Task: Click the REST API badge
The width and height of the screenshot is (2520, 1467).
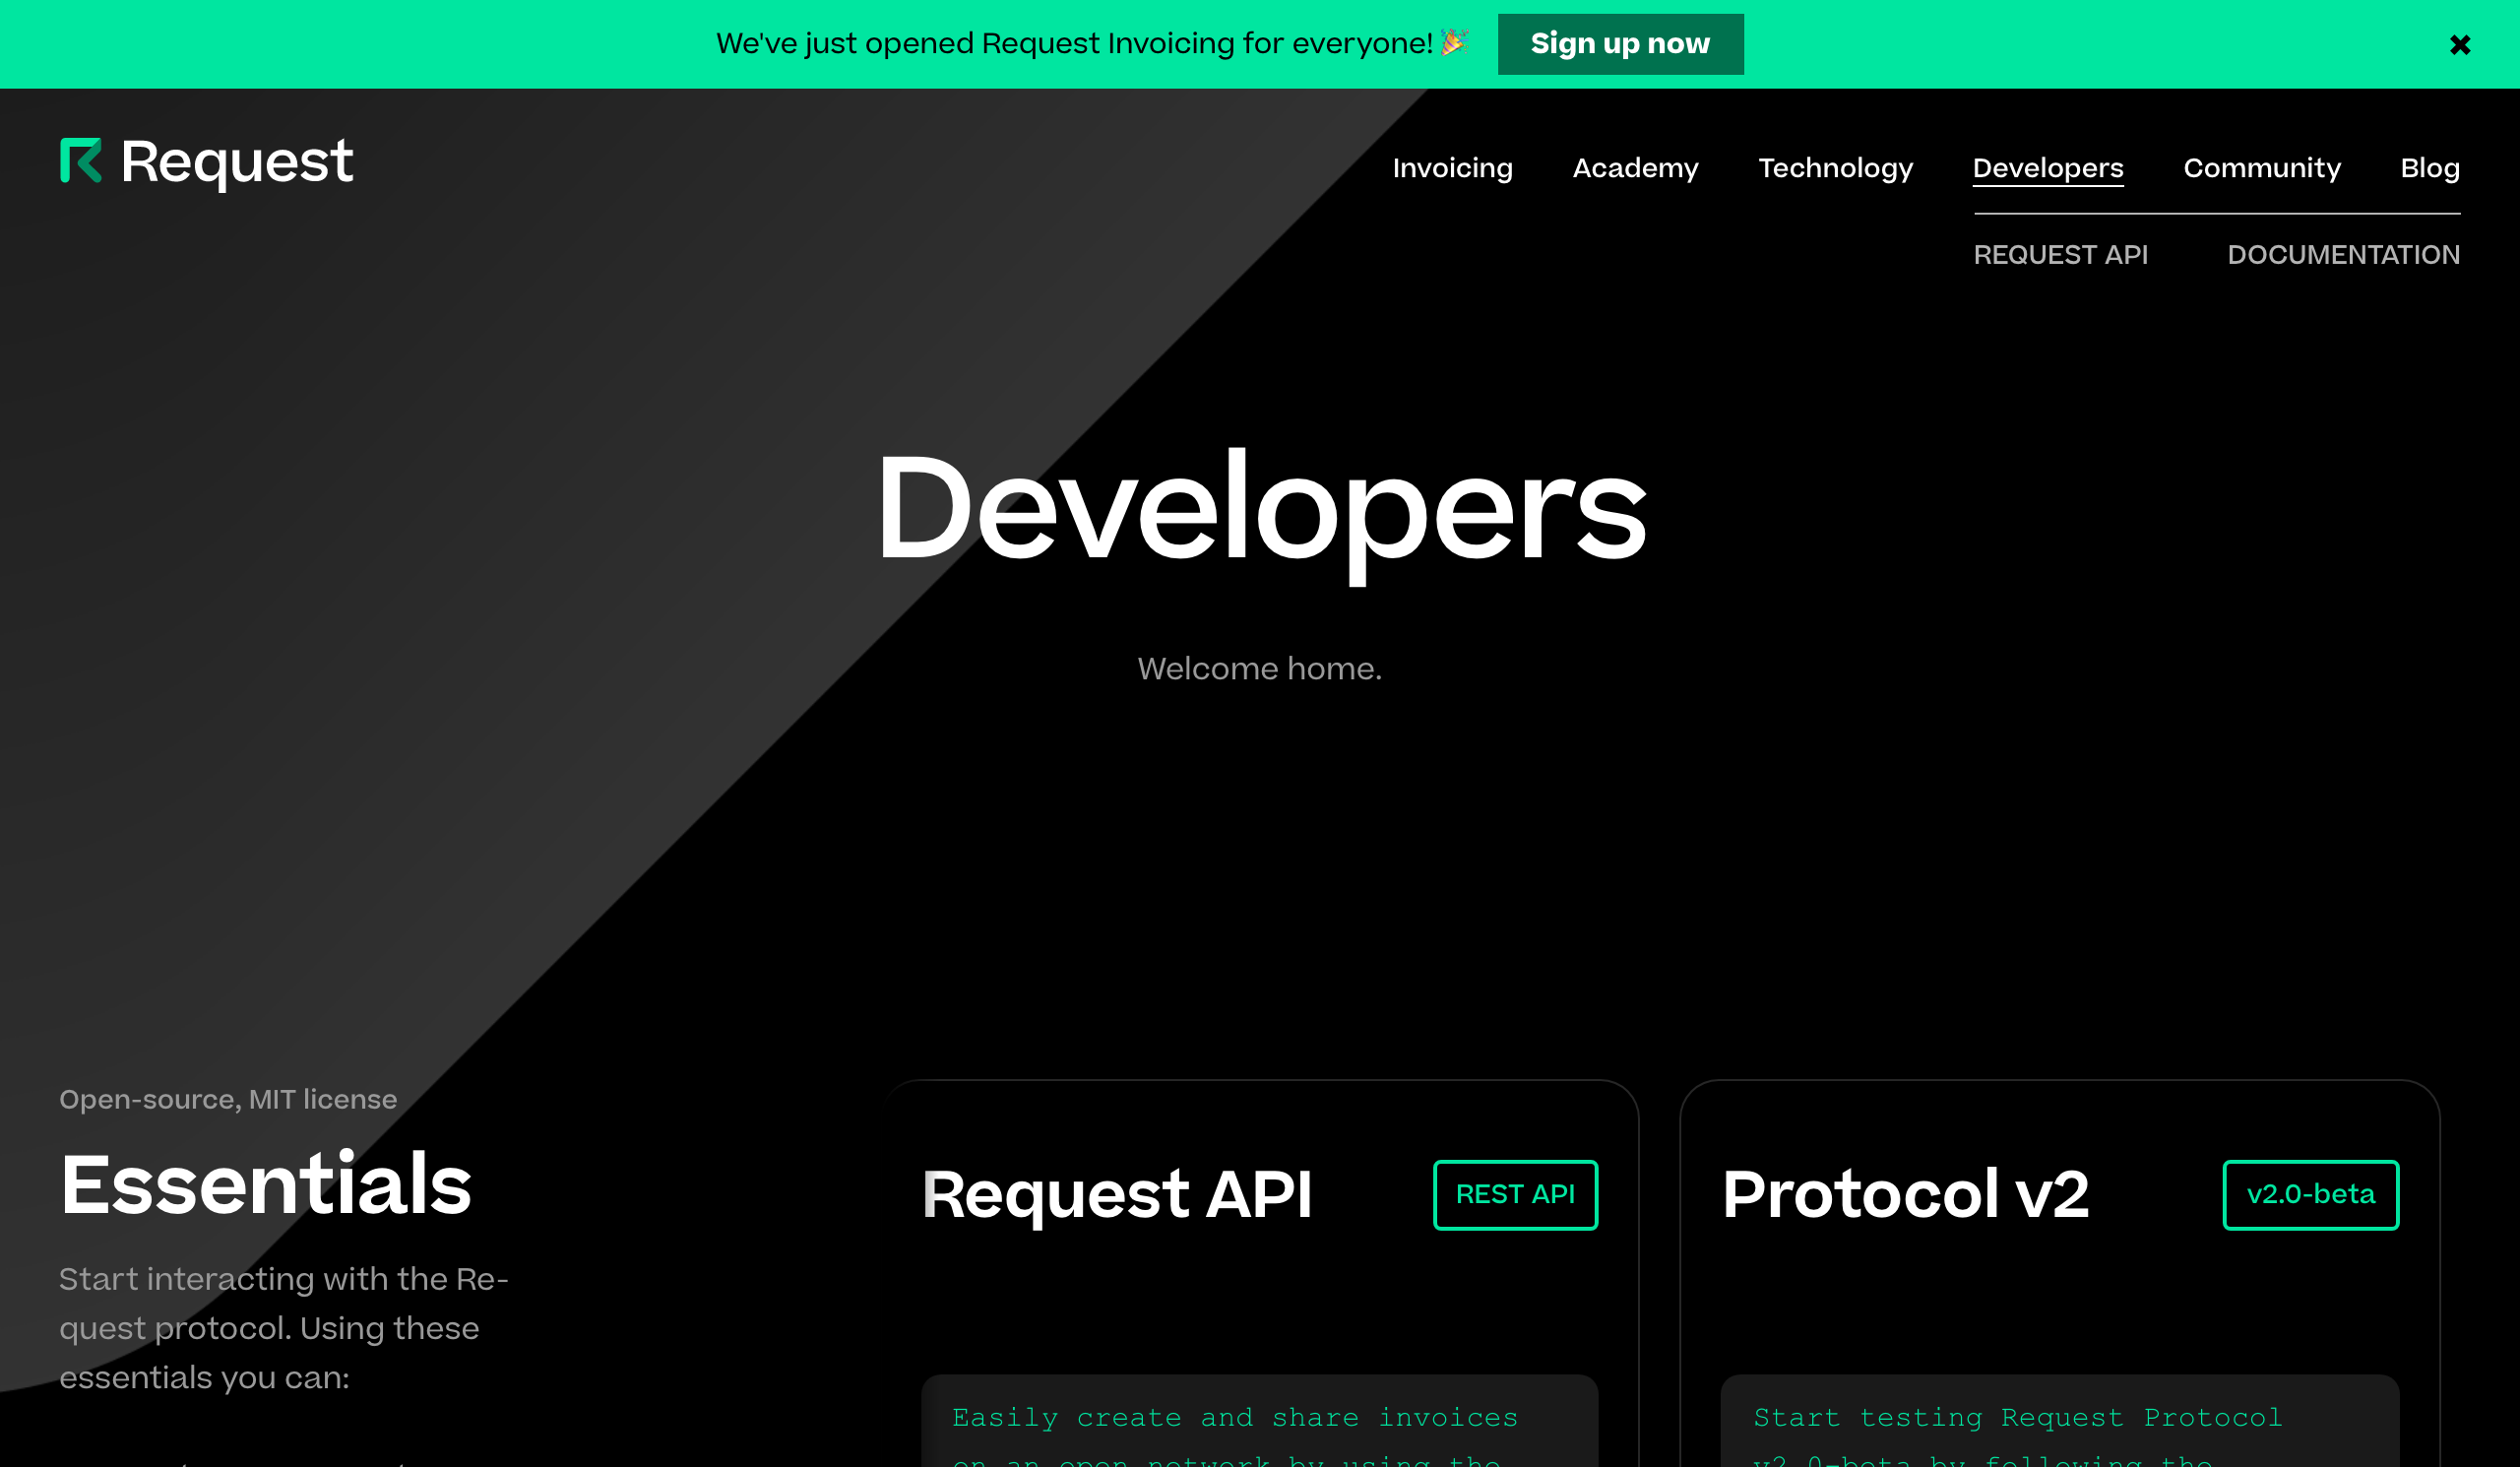Action: pyautogui.click(x=1515, y=1194)
